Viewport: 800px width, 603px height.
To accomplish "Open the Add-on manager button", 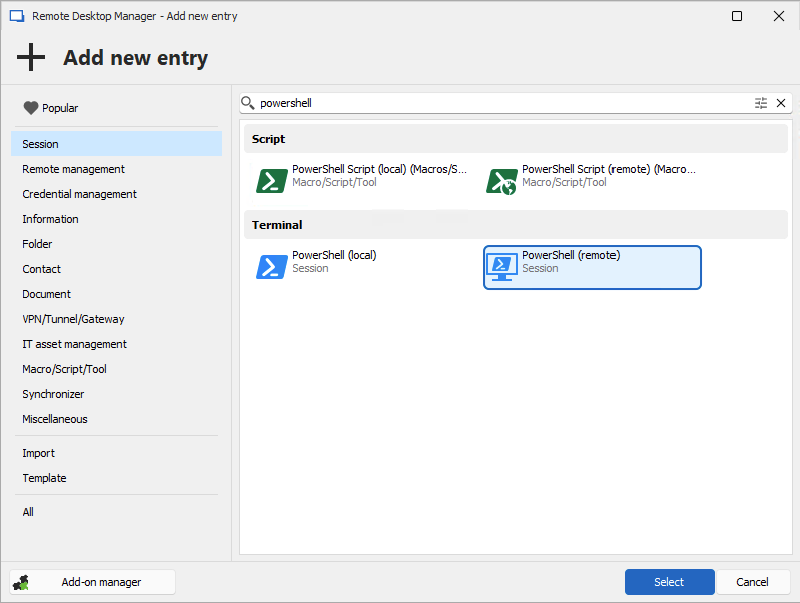I will click(92, 582).
